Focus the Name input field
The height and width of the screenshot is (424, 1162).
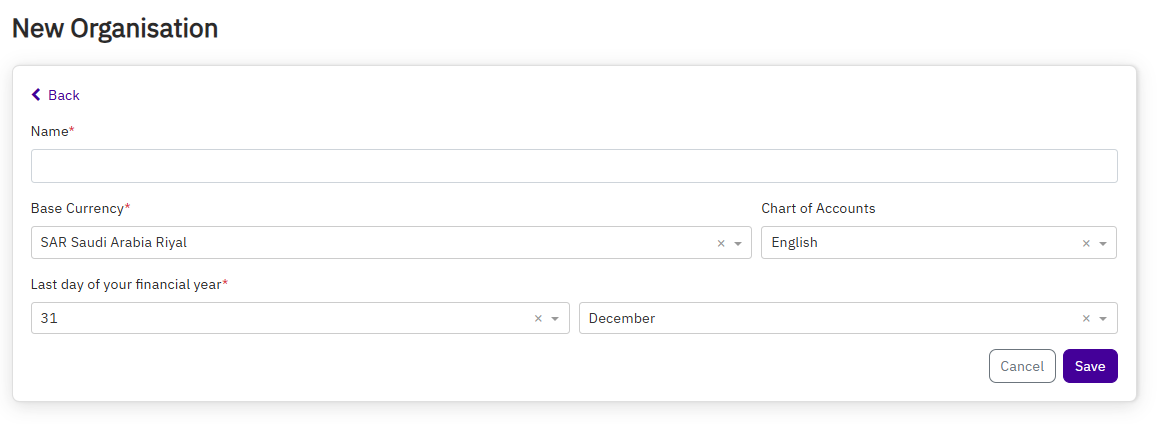pyautogui.click(x=574, y=166)
